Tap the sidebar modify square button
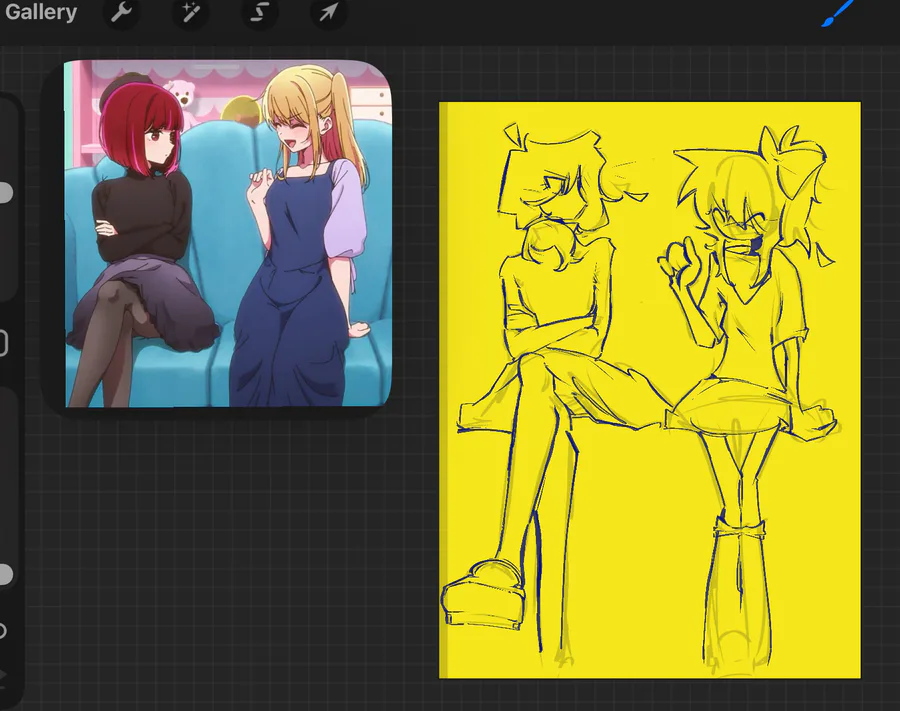 [x=3, y=344]
